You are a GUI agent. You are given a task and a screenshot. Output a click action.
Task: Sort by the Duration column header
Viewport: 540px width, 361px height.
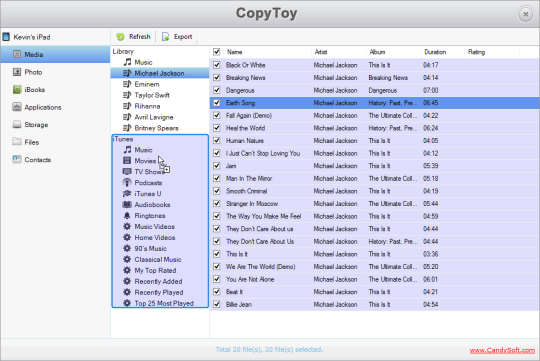[442, 52]
